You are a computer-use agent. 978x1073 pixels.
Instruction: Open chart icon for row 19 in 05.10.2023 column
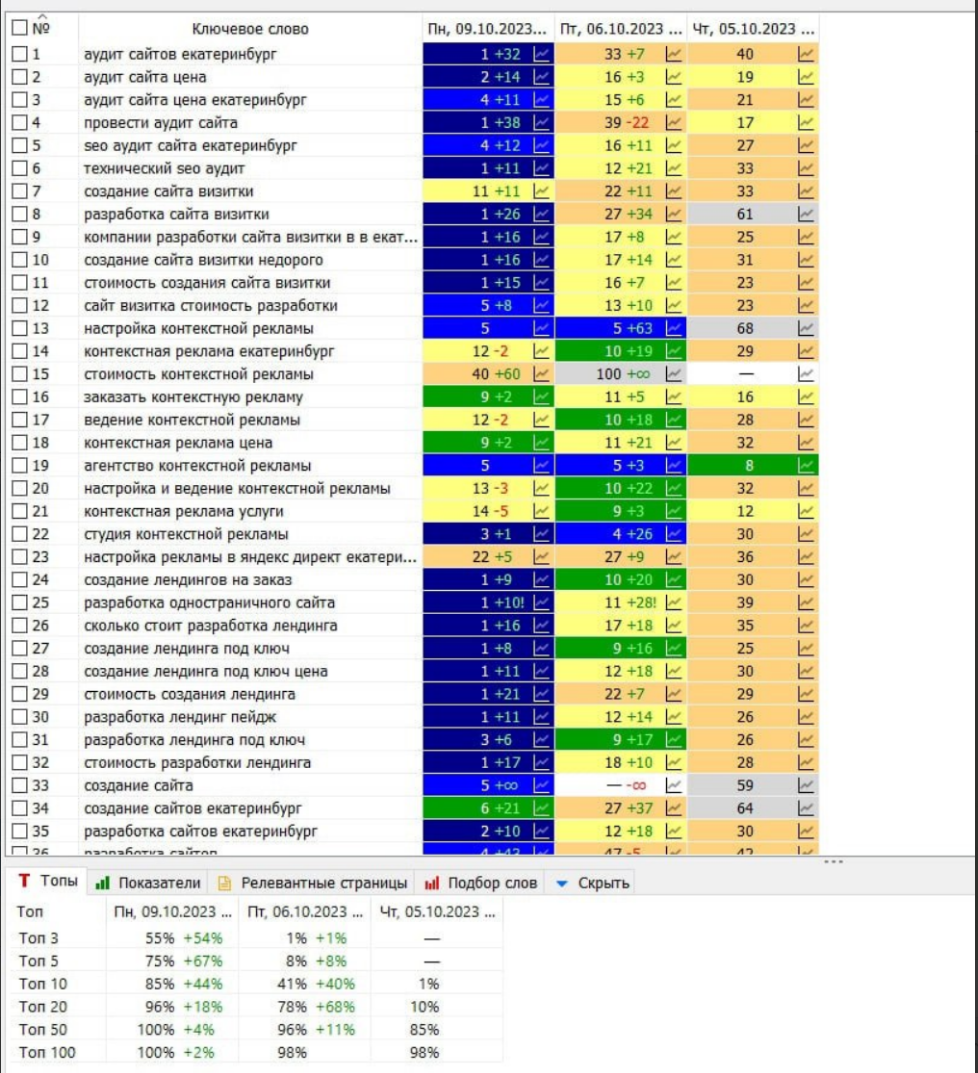tap(805, 465)
